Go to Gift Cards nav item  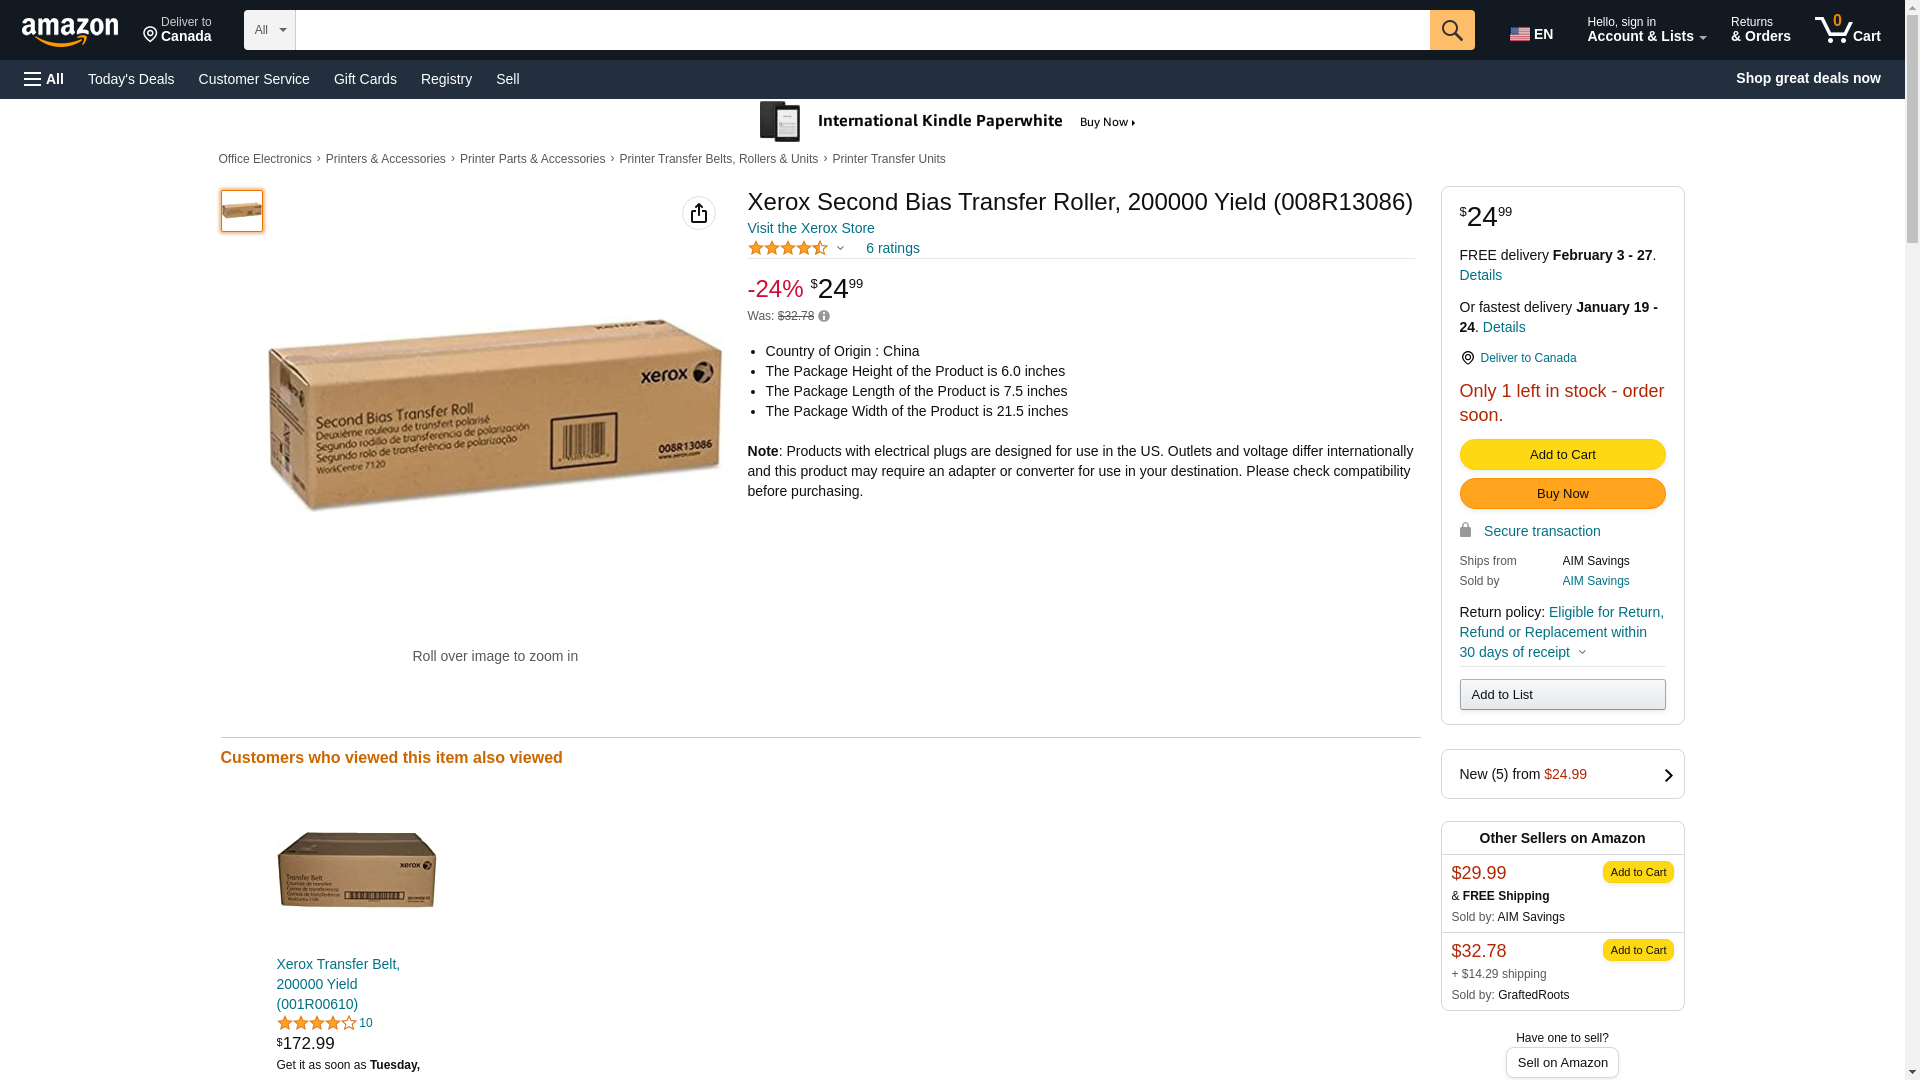pos(365,79)
